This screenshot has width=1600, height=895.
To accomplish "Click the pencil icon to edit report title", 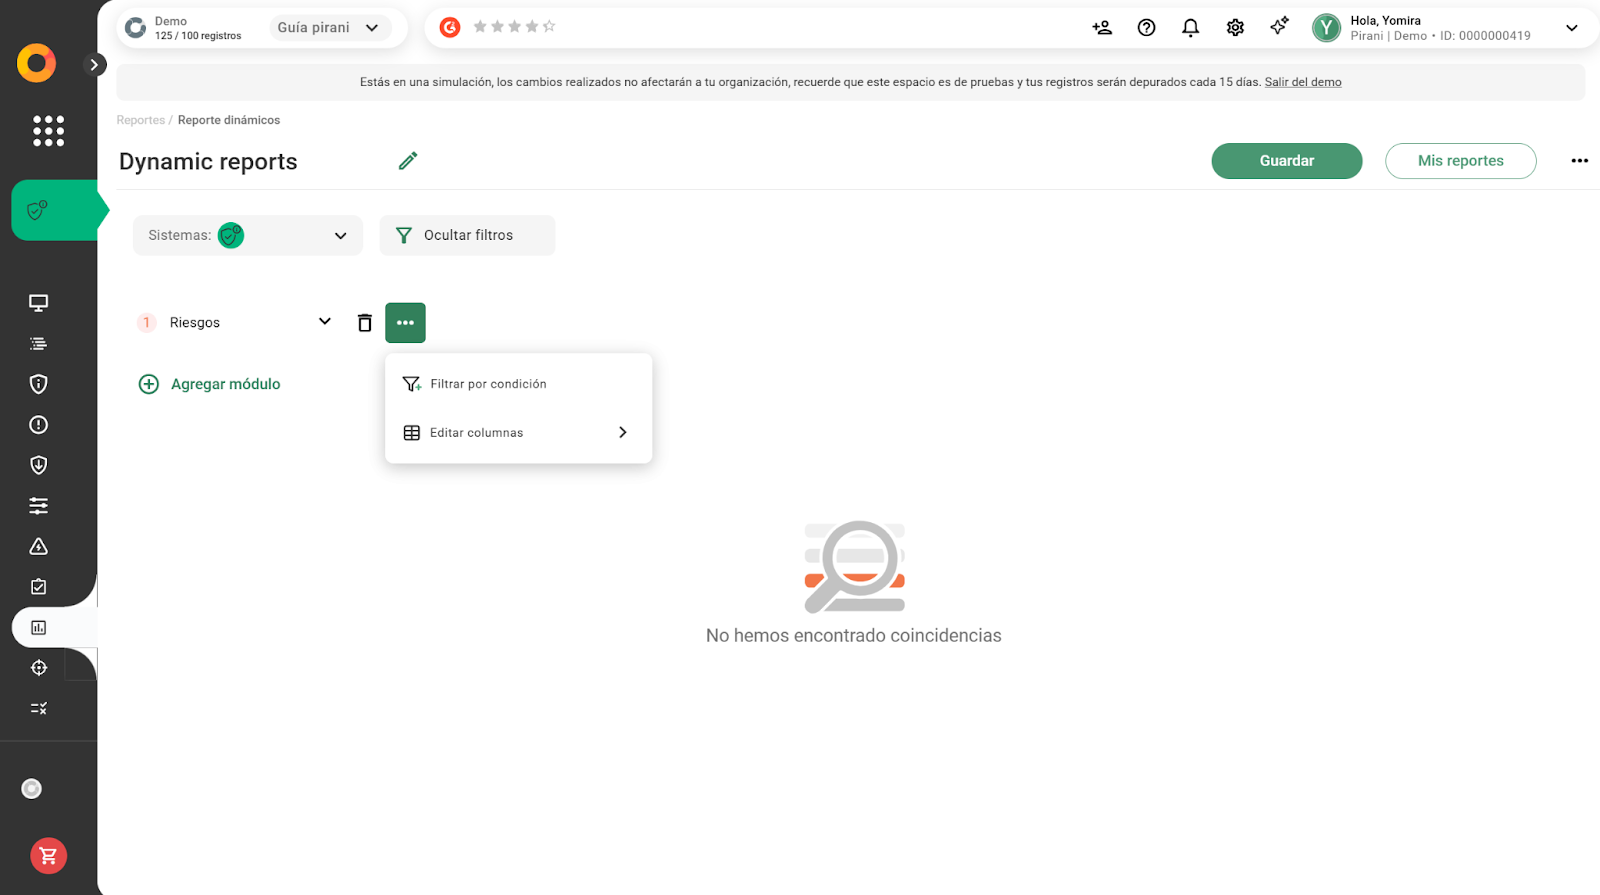I will [407, 161].
